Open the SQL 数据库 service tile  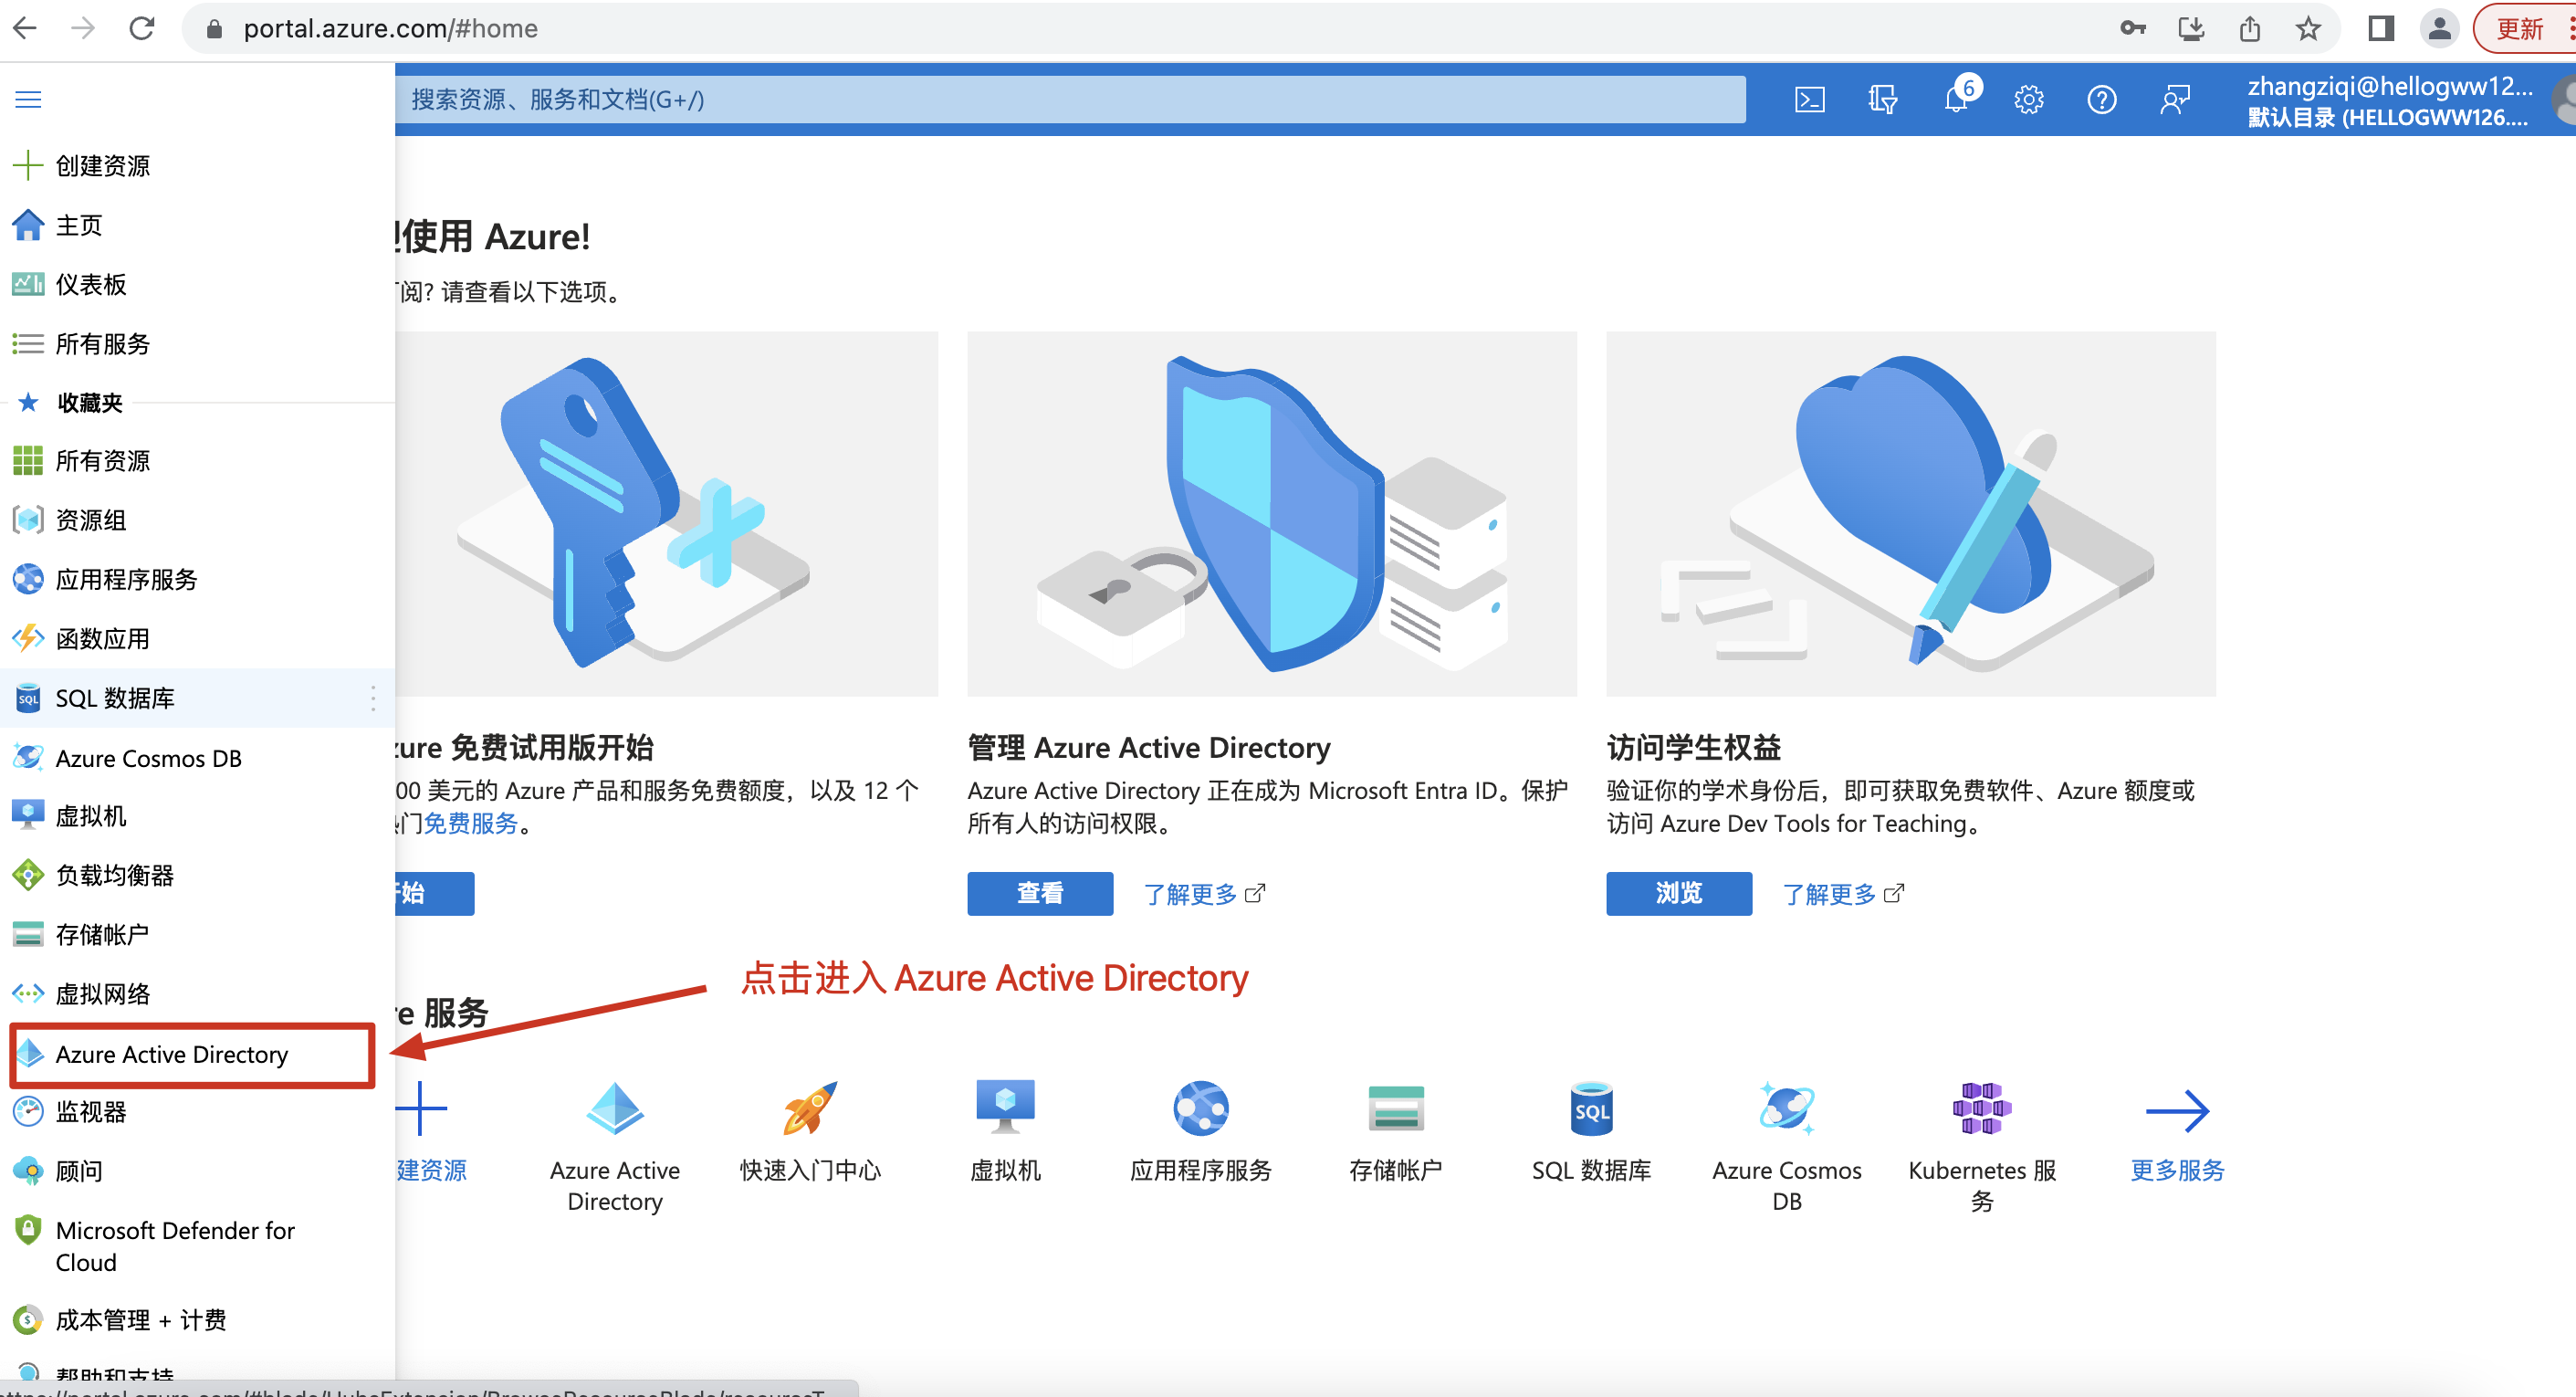point(1591,1132)
